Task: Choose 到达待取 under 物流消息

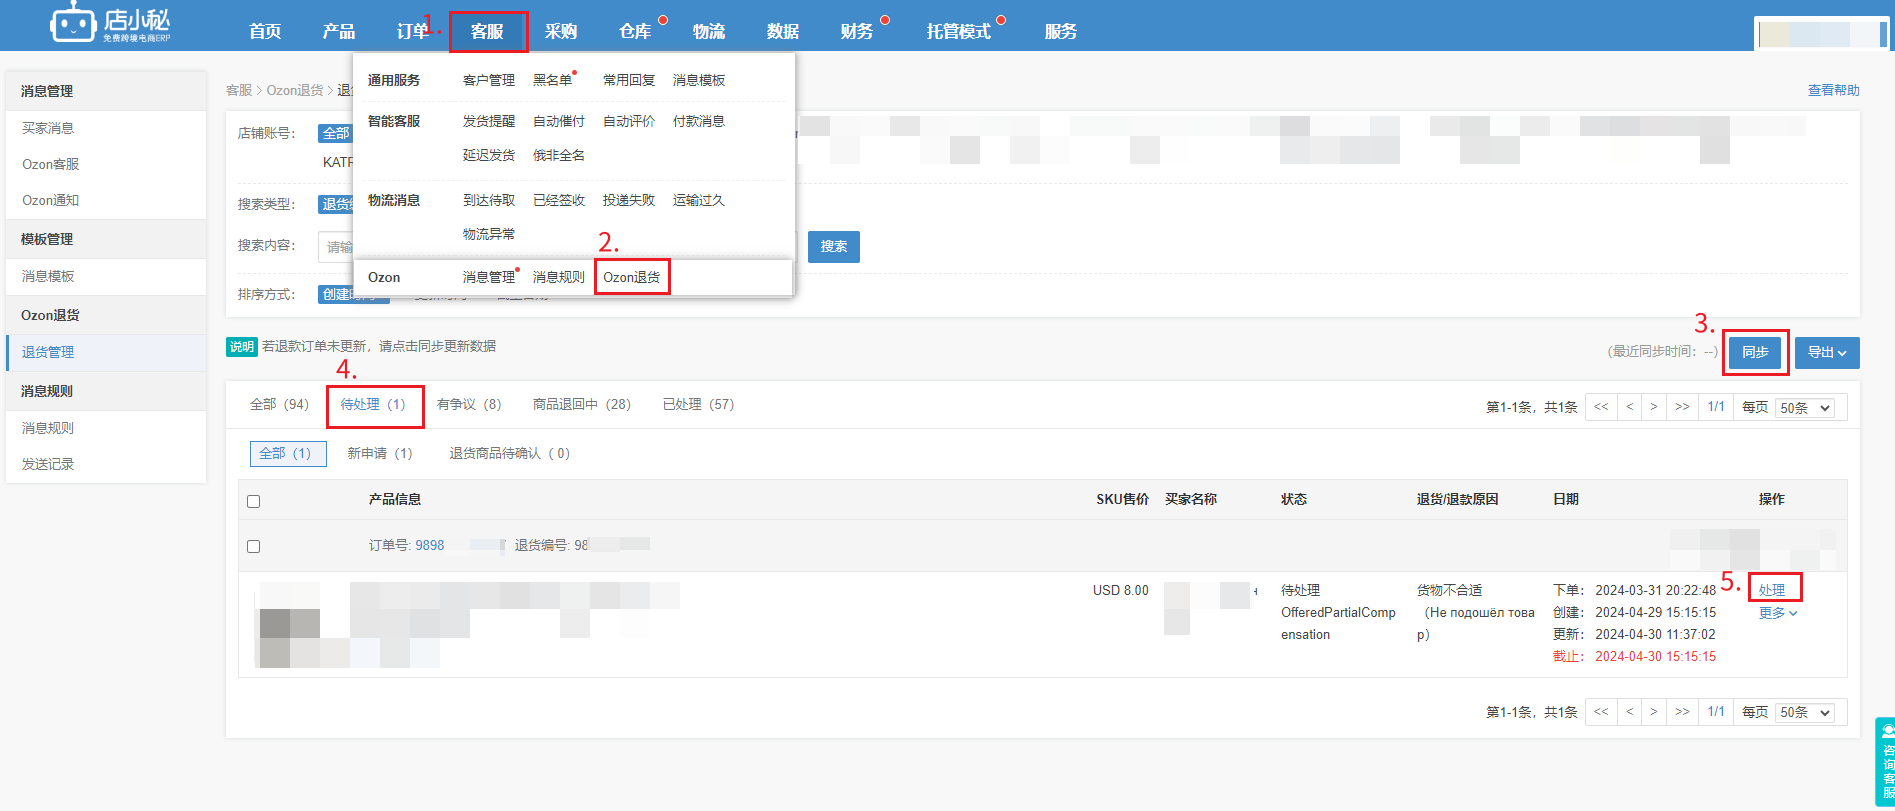Action: tap(489, 200)
